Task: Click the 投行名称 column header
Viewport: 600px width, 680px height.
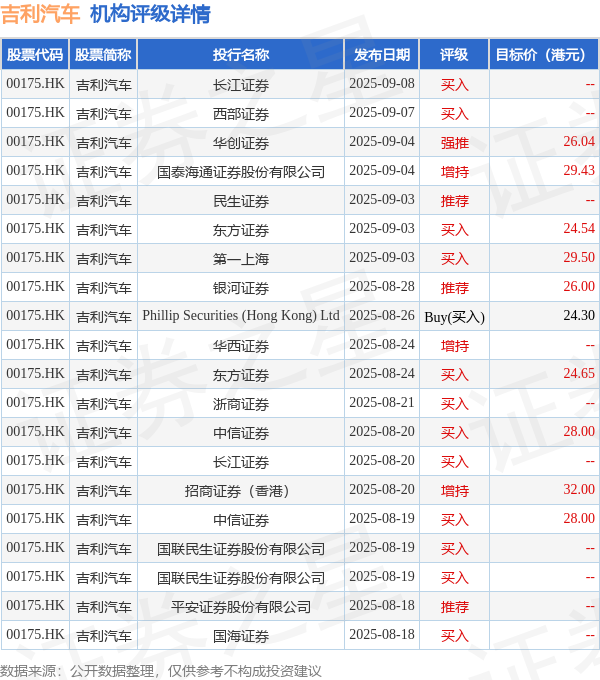Action: 241,55
